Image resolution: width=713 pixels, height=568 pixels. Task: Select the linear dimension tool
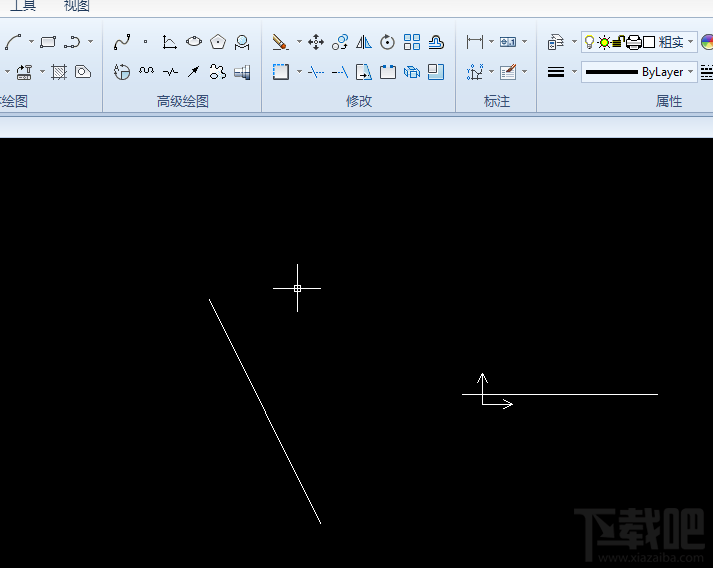pyautogui.click(x=475, y=42)
